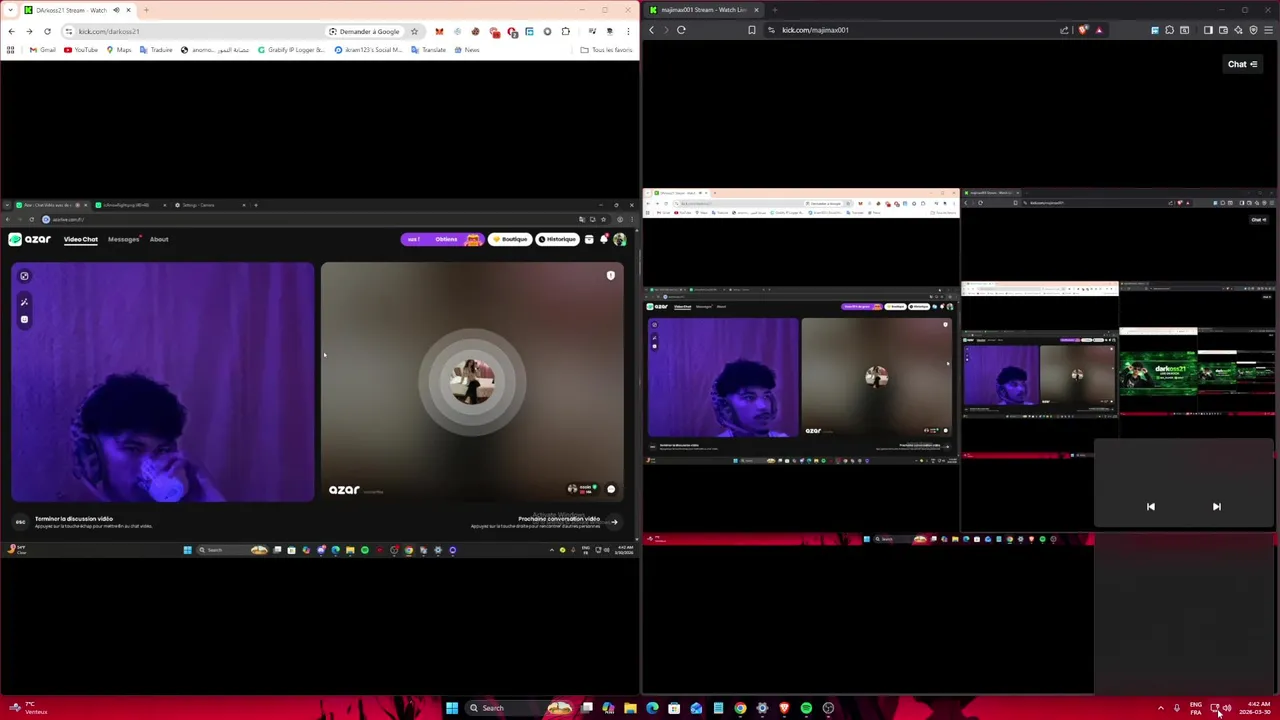Toggle Brave's sidebar panel
The height and width of the screenshot is (720, 1280).
click(1208, 30)
